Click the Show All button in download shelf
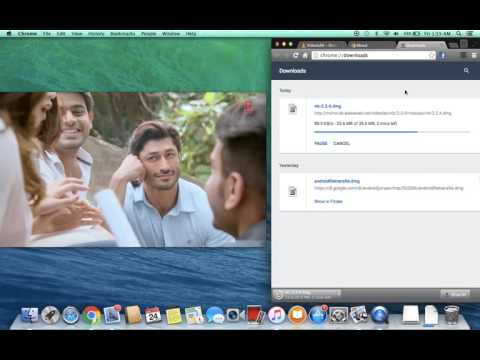 click(455, 294)
